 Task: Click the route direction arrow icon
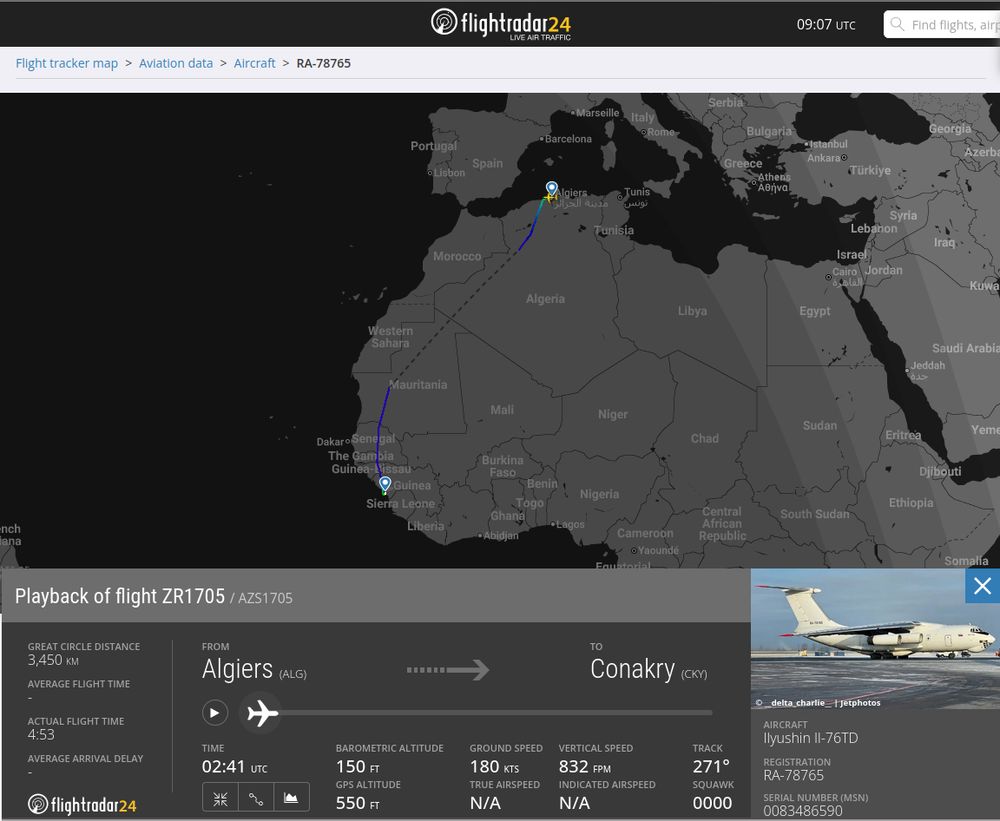point(448,670)
